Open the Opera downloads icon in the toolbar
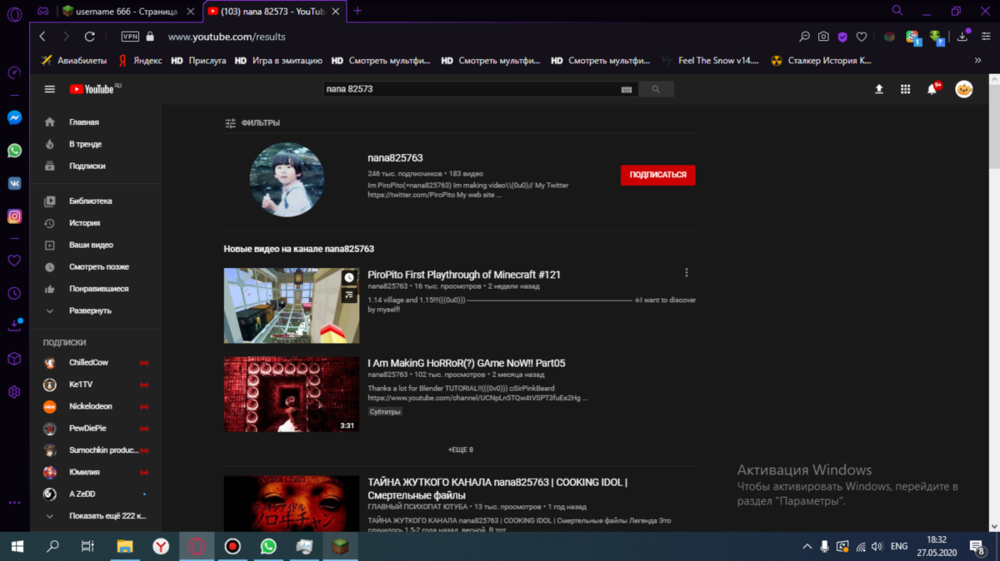This screenshot has height=561, width=1000. coord(962,36)
